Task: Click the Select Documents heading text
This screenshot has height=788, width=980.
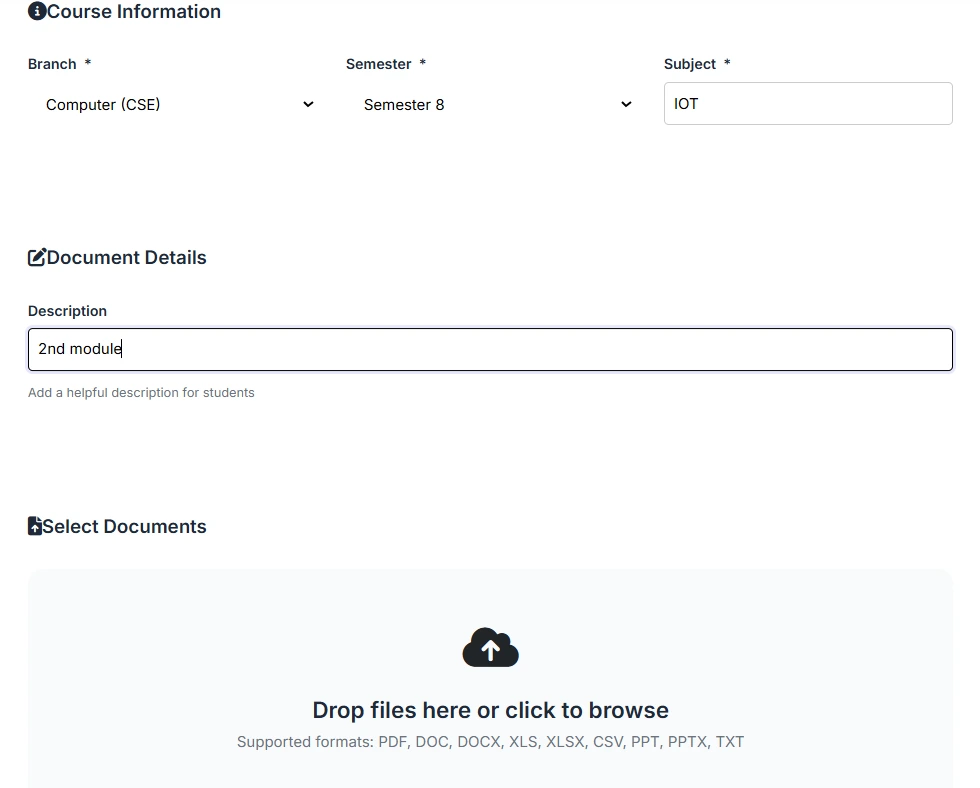Action: (125, 527)
